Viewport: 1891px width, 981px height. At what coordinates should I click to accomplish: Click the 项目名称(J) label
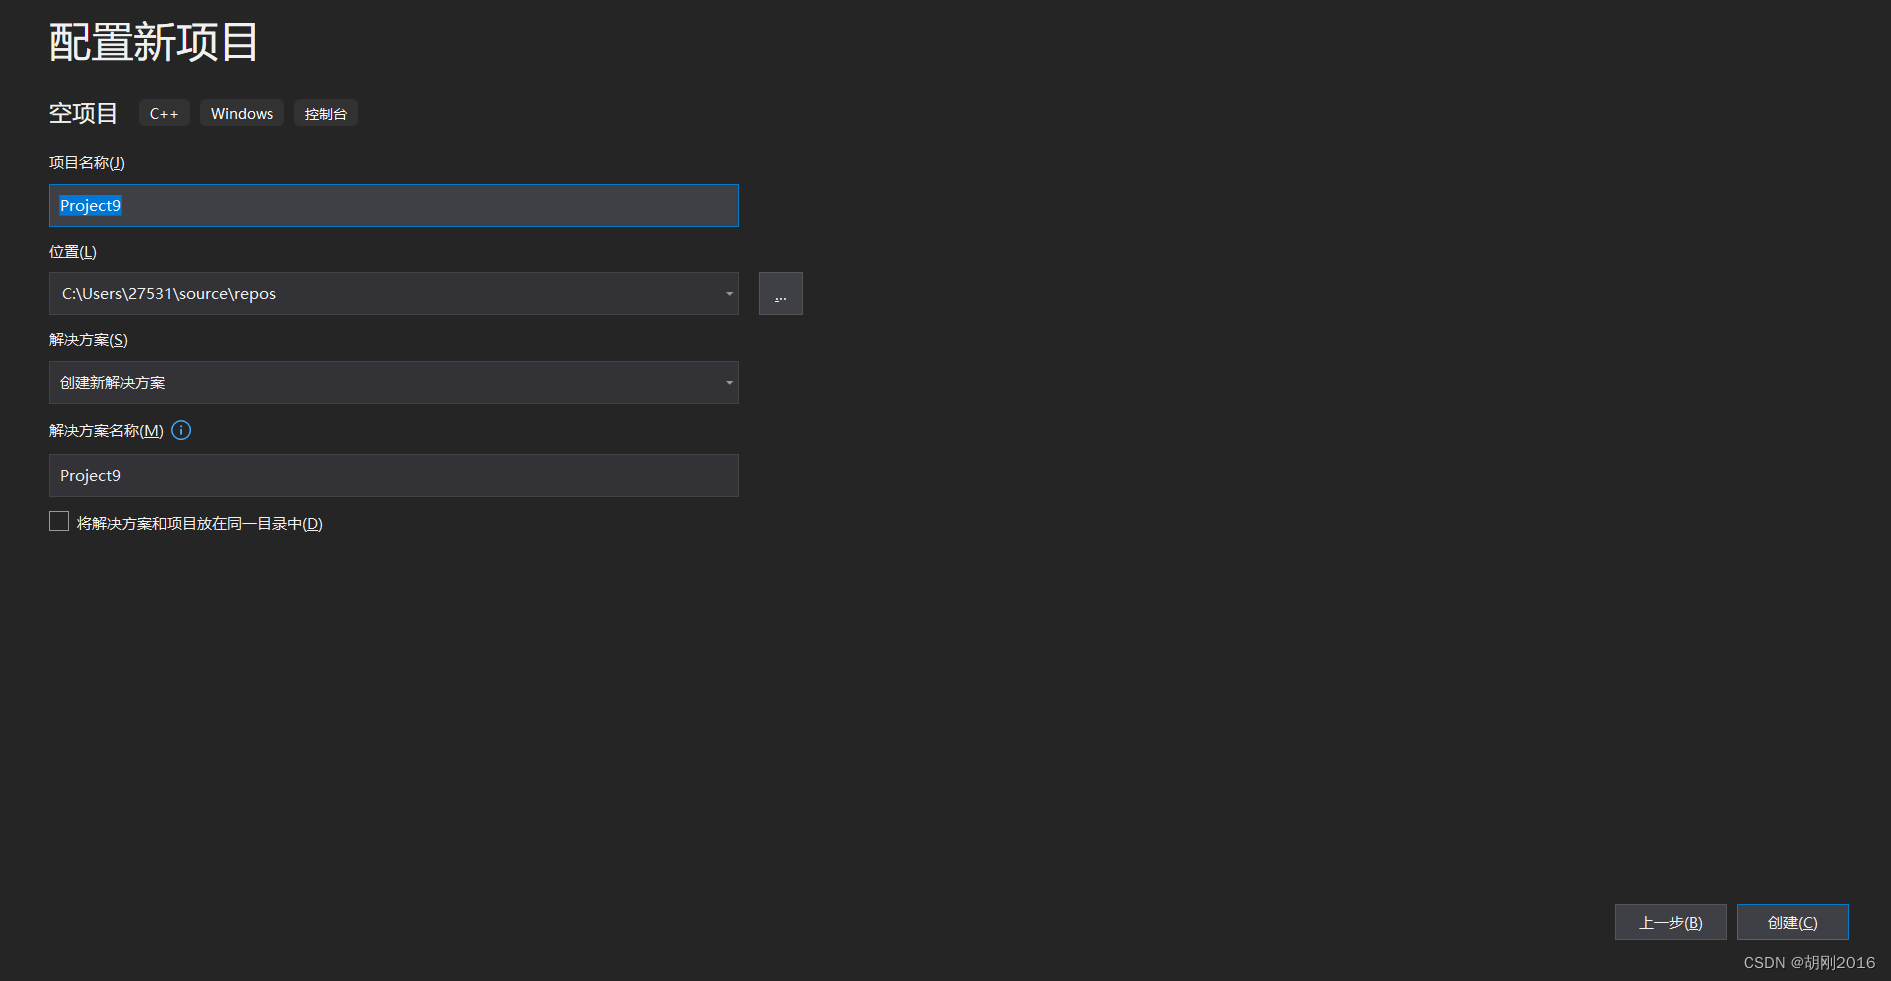(x=87, y=163)
